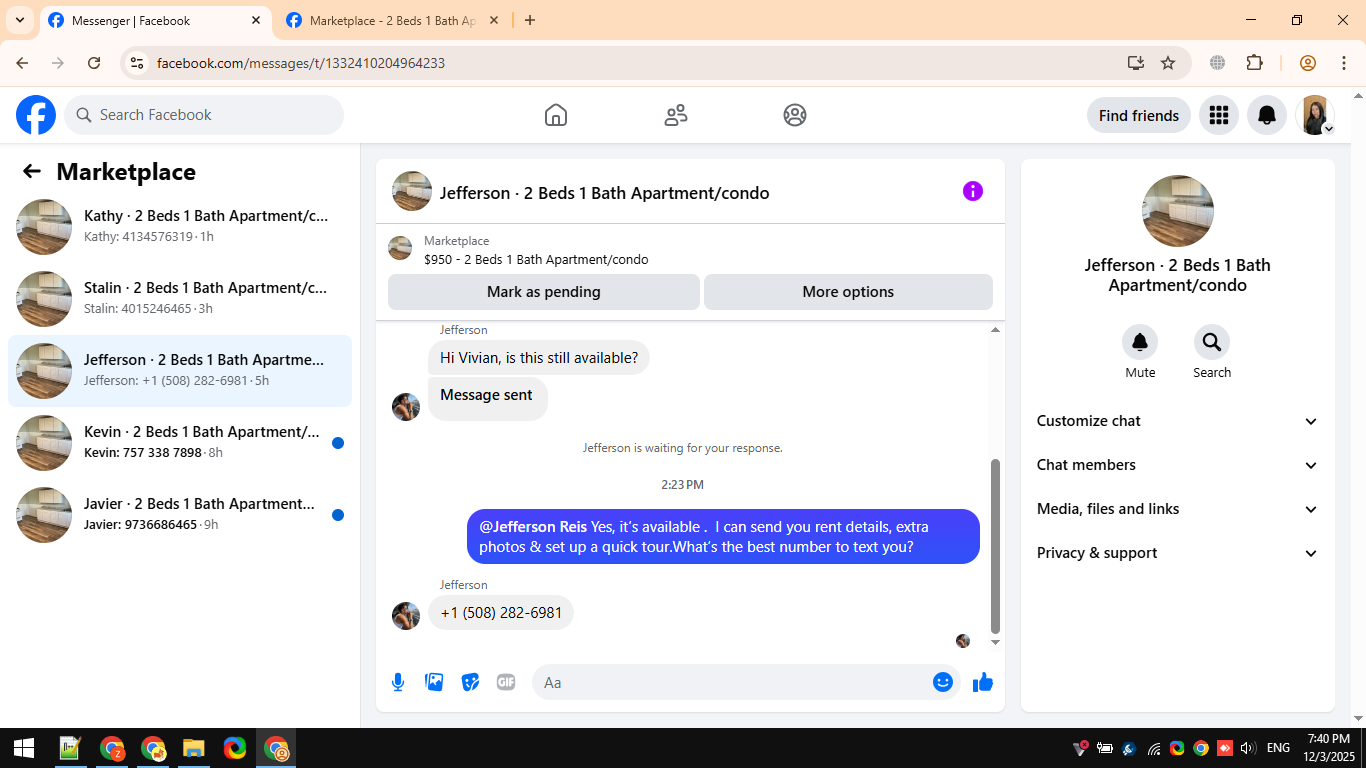Viewport: 1366px width, 768px height.
Task: Click 'Hi Vivian, is this still available?' message
Action: 539,358
